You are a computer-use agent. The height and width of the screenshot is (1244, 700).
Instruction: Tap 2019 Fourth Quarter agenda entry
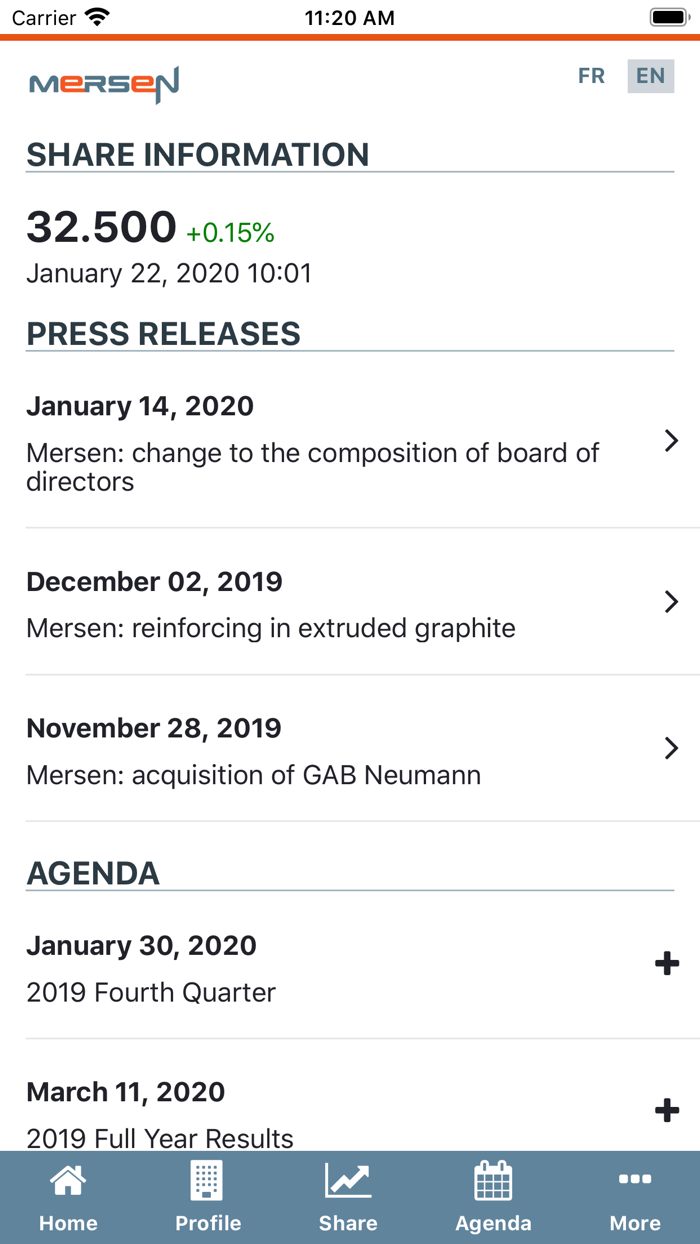pos(151,992)
